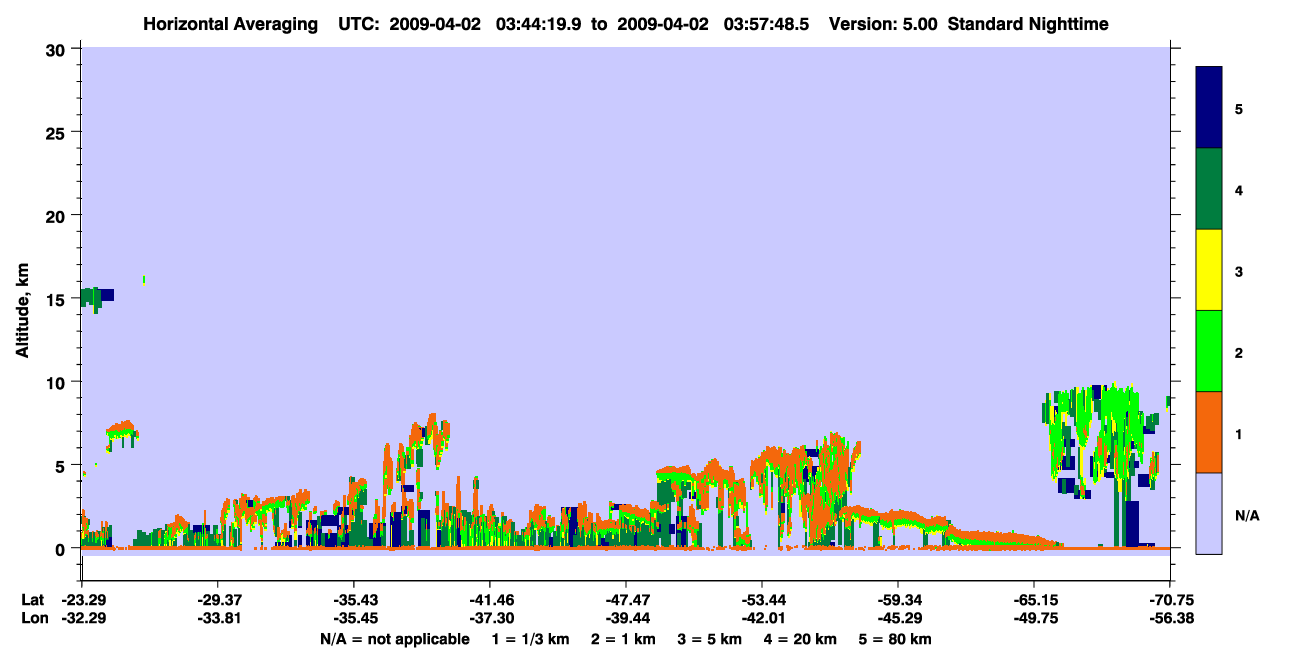Click the latitude value -47.47
This screenshot has width=1300, height=667.
tap(625, 600)
